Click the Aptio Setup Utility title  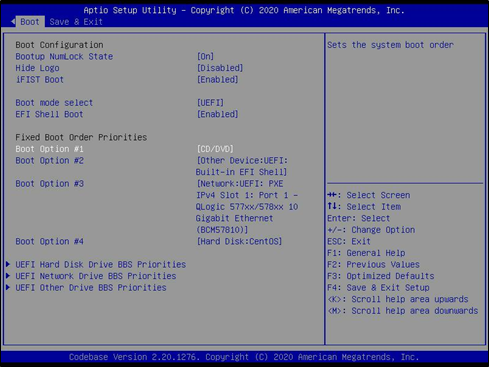point(244,10)
